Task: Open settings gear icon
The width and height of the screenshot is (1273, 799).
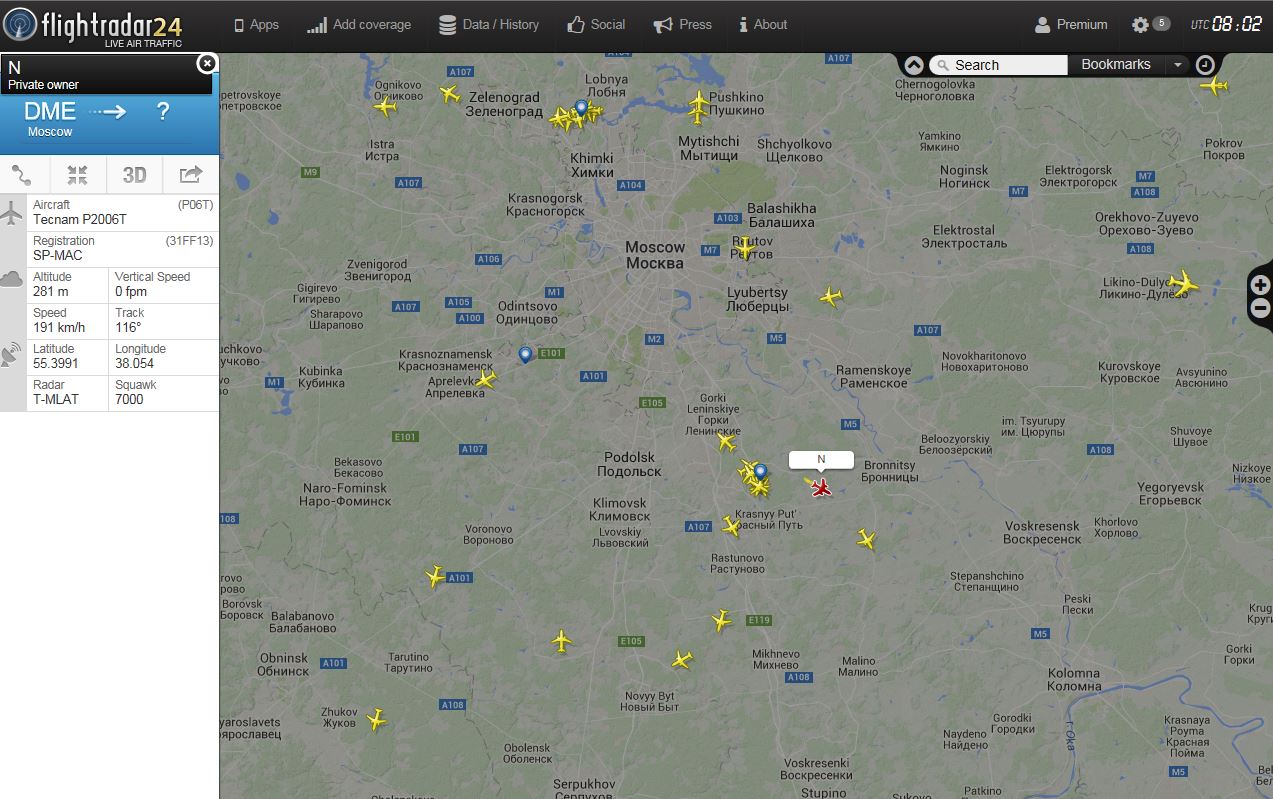Action: click(1140, 24)
